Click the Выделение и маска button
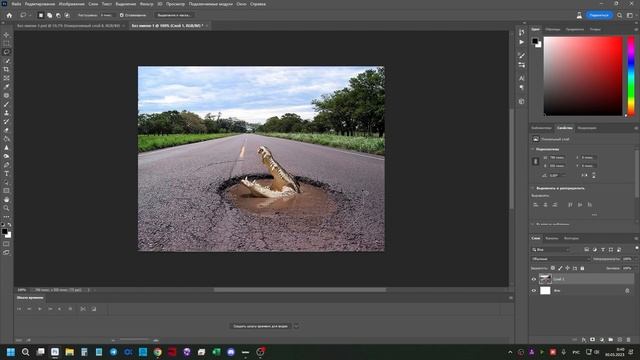 (x=174, y=15)
